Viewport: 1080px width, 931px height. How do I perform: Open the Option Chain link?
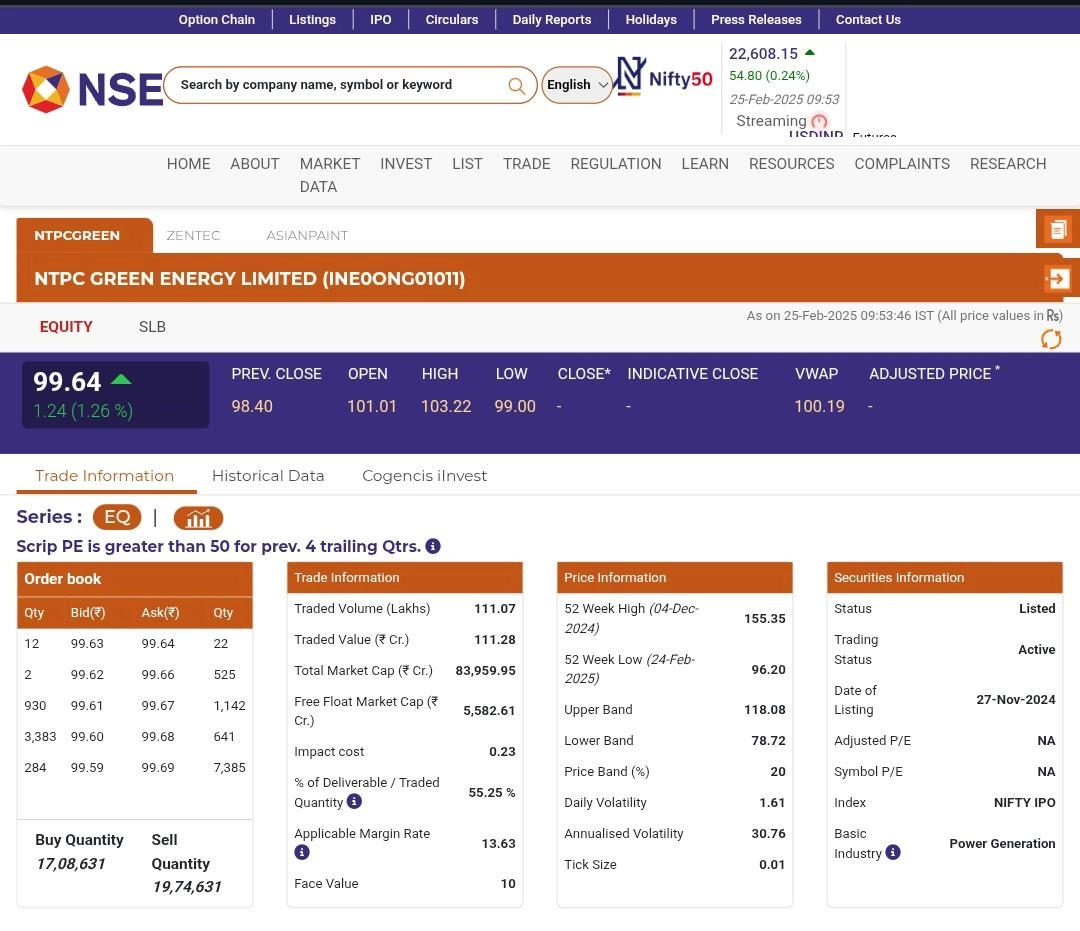(x=216, y=19)
